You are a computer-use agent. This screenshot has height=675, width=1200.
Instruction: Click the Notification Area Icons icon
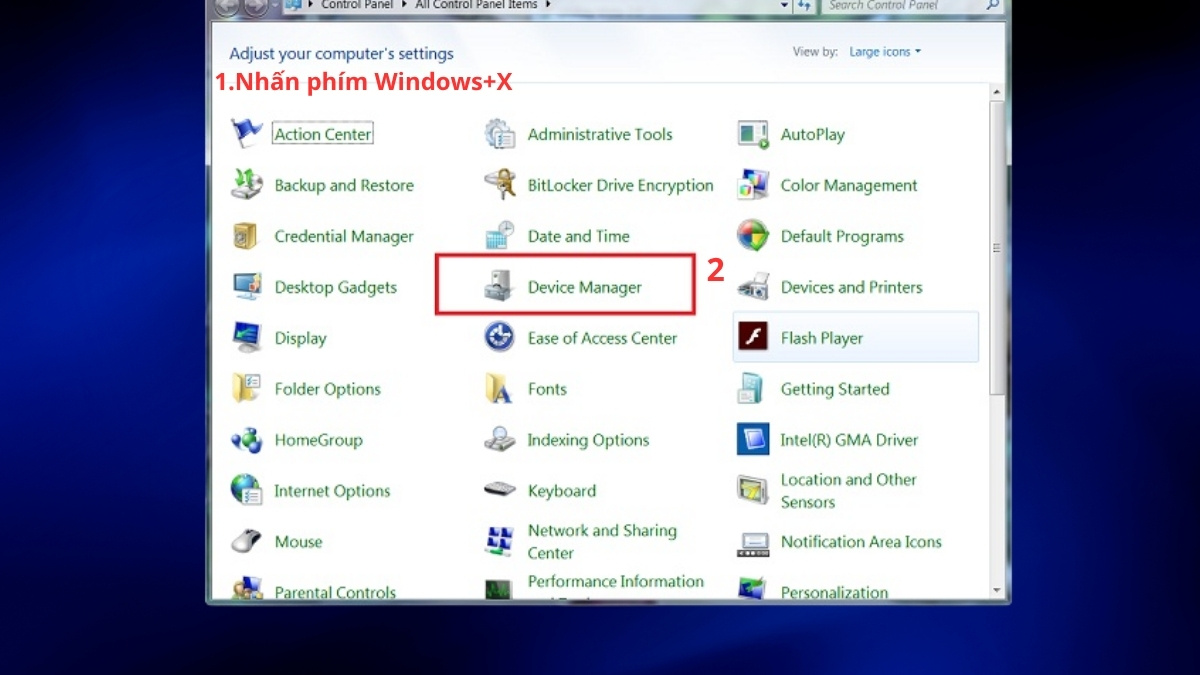[x=753, y=542]
